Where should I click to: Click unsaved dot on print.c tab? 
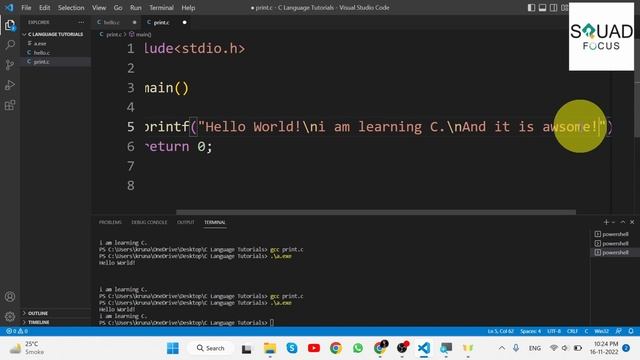pyautogui.click(x=184, y=22)
